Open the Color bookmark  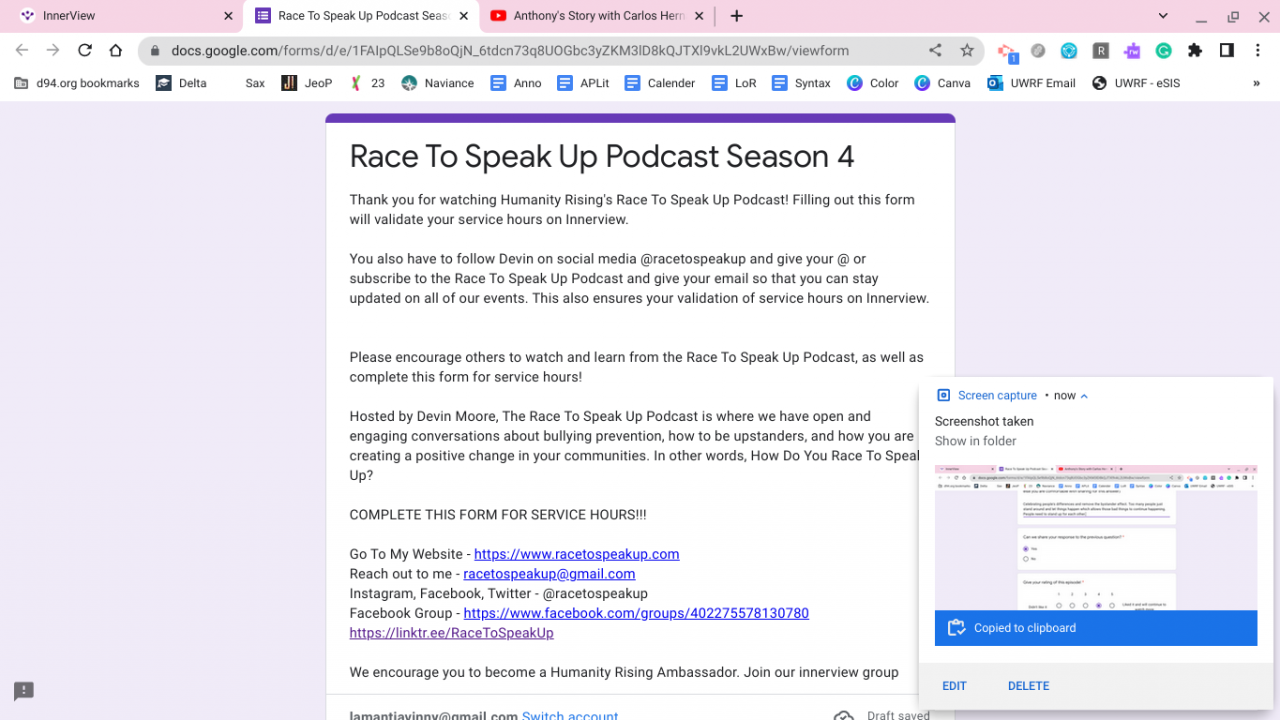coord(873,83)
